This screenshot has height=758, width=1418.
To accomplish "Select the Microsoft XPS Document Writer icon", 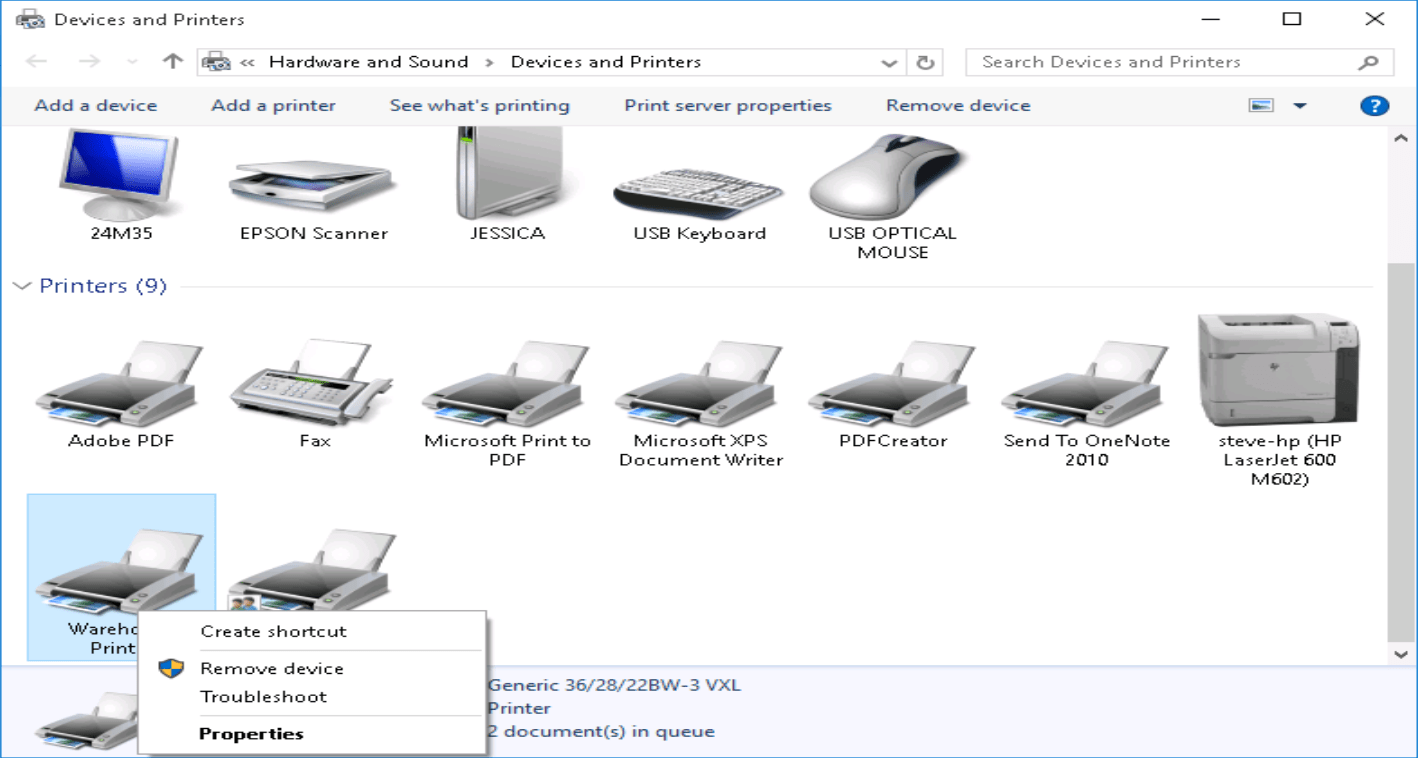I will point(700,383).
